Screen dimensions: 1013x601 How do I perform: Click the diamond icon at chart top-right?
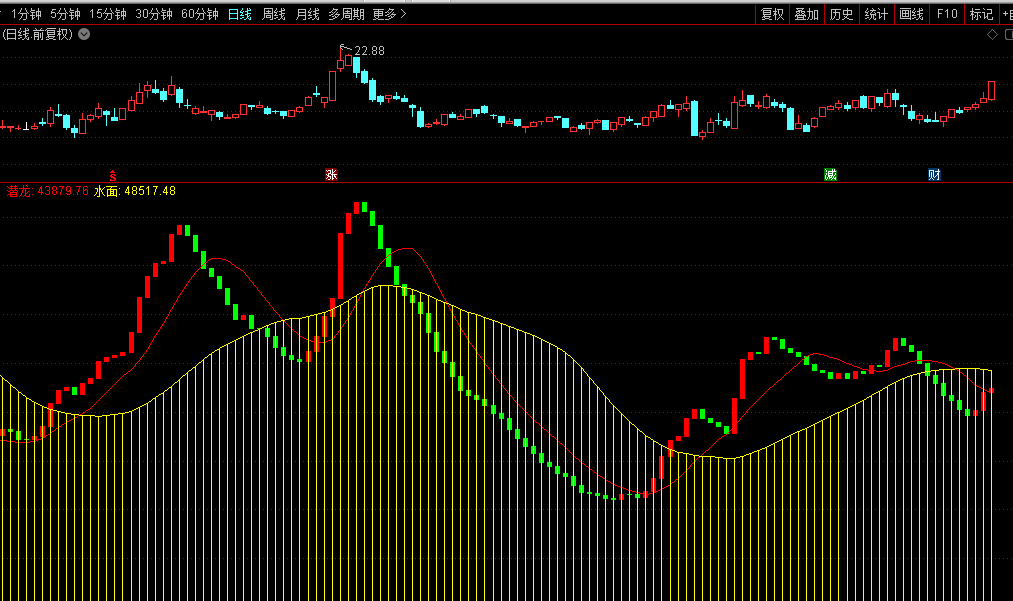pyautogui.click(x=991, y=34)
